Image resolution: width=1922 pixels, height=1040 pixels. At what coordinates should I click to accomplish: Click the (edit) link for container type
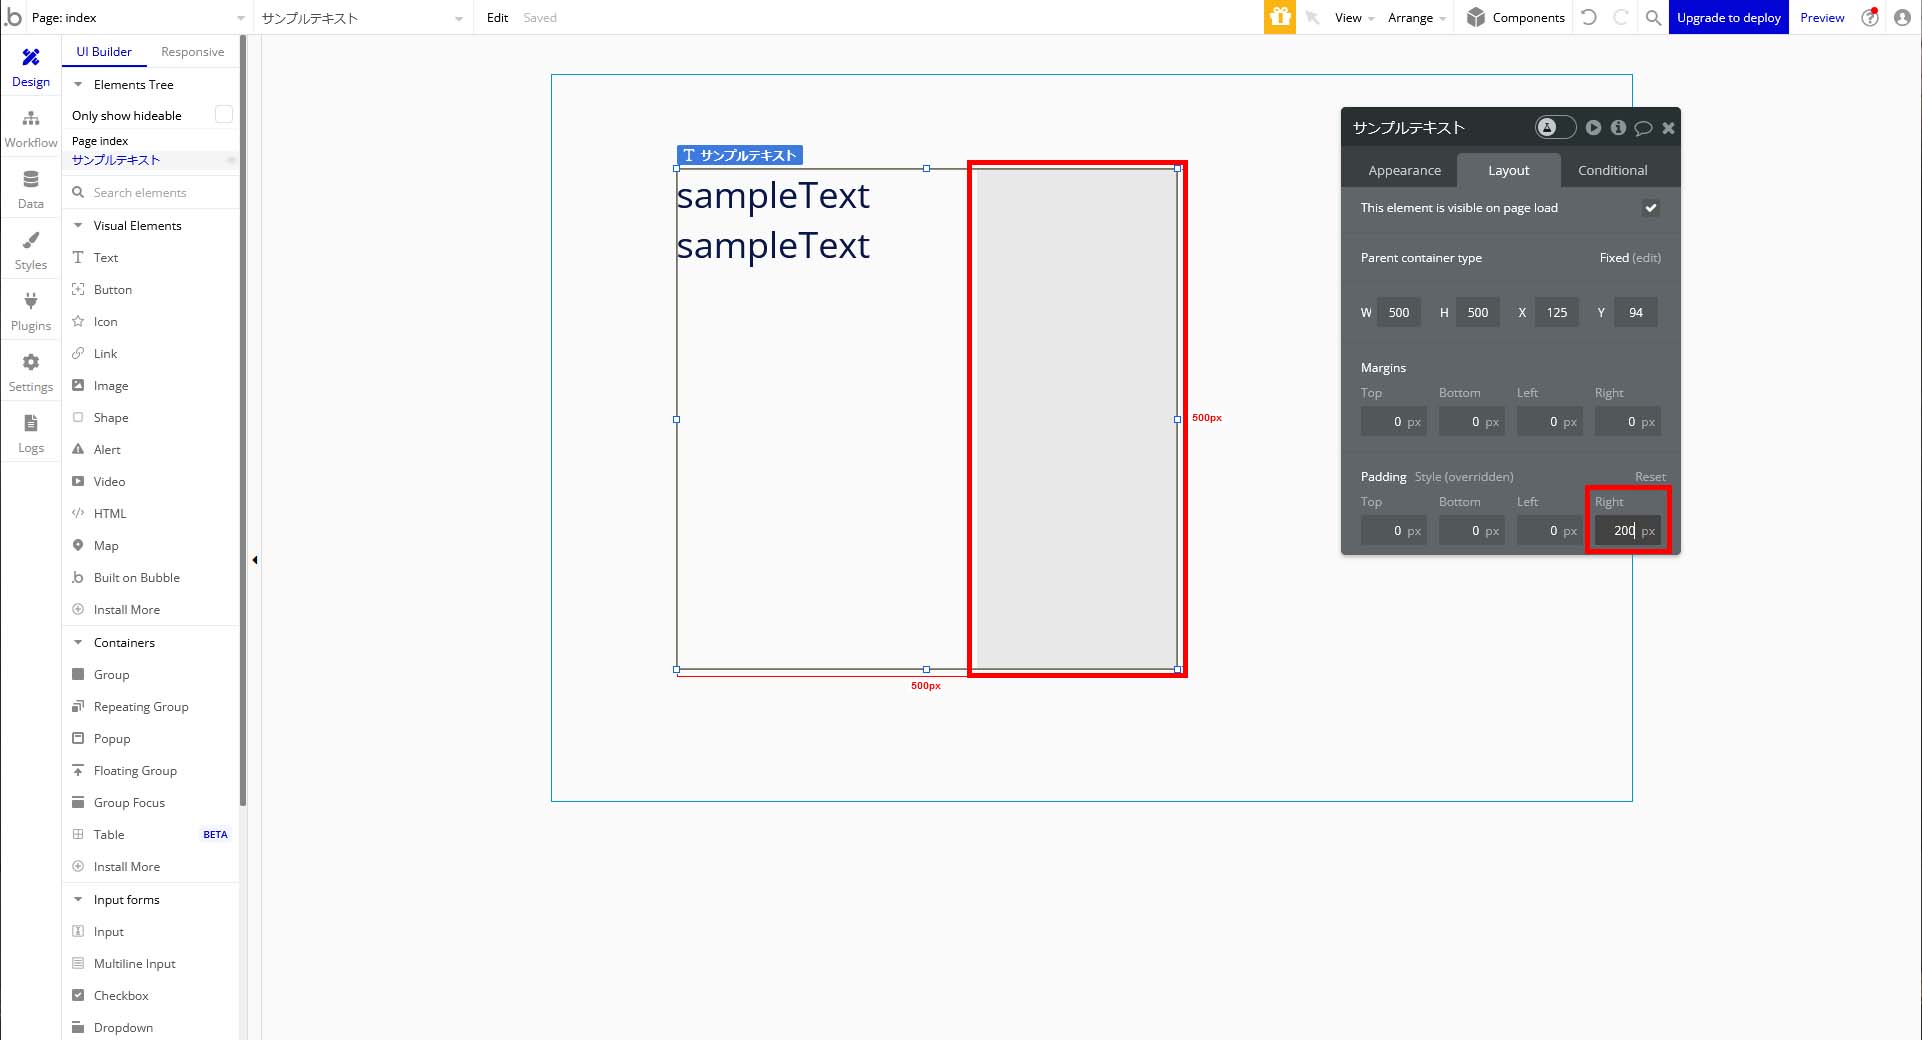click(1646, 257)
